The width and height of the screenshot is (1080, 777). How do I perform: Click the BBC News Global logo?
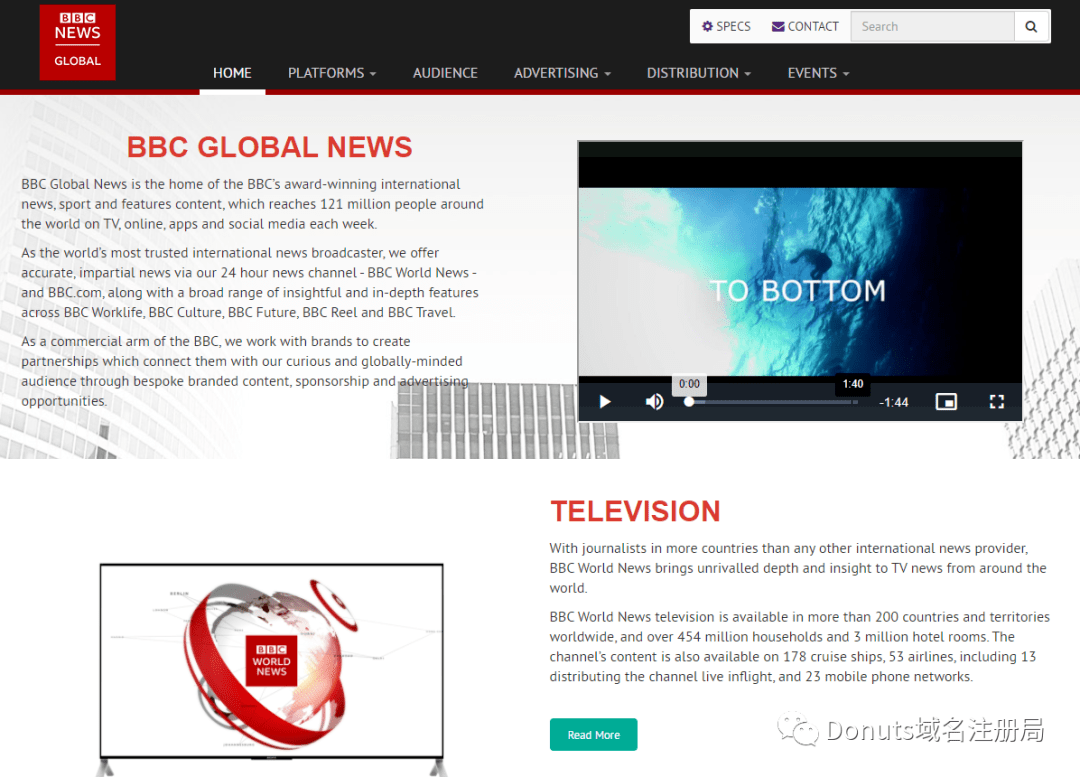click(x=77, y=42)
